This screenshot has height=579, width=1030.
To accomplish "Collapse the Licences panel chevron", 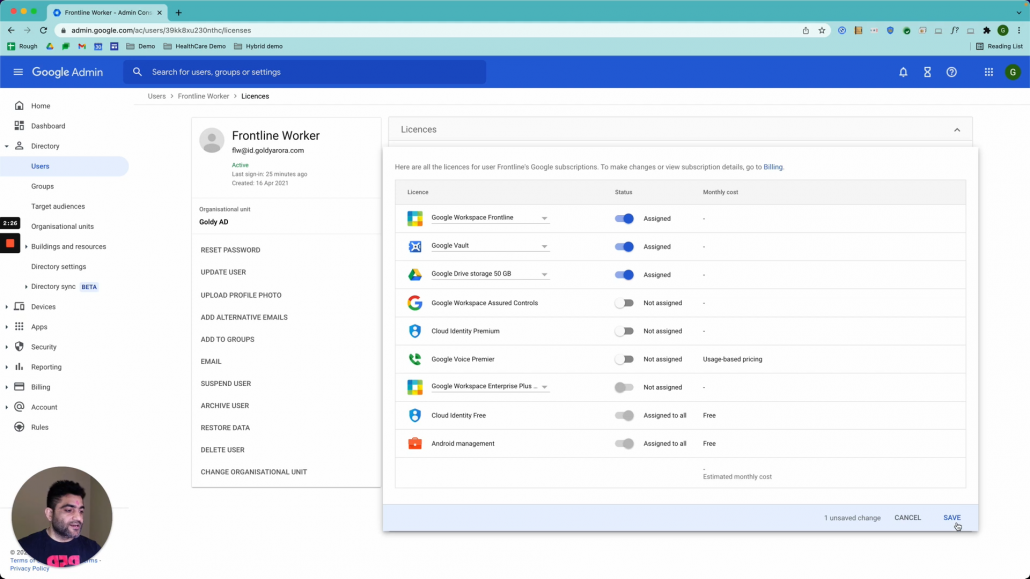I will (x=957, y=130).
